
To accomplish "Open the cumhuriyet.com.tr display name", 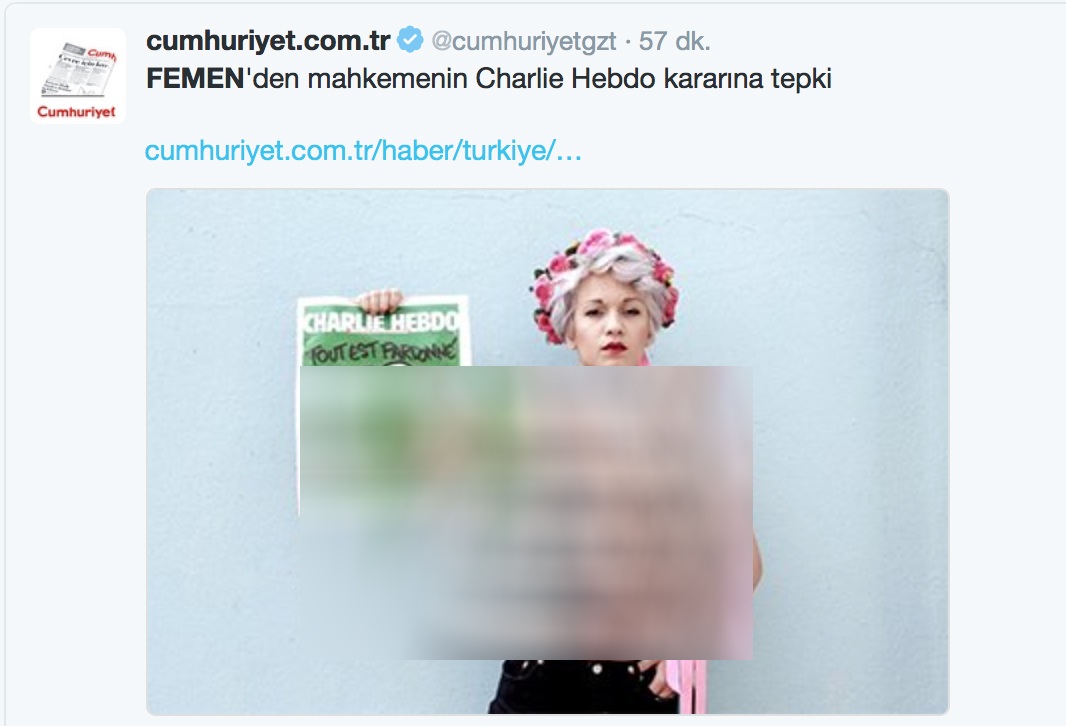I will [x=268, y=41].
